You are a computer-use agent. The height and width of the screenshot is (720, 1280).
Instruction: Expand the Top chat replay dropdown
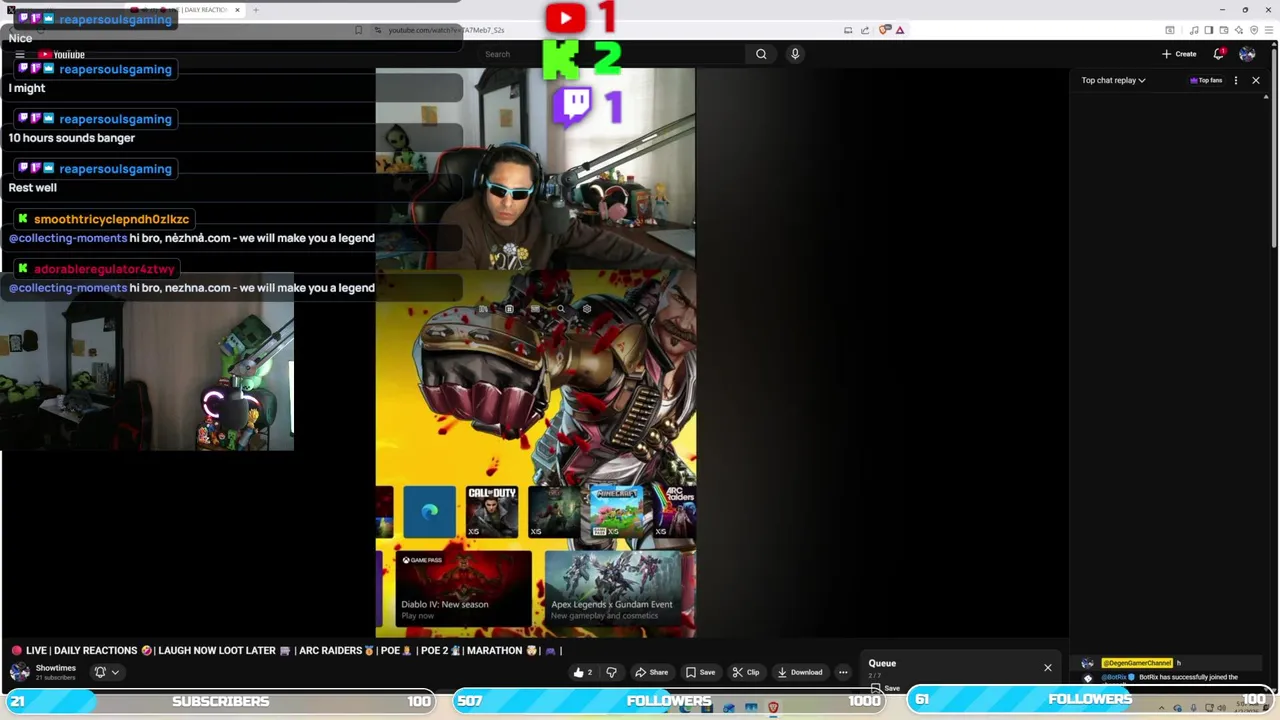click(1113, 80)
